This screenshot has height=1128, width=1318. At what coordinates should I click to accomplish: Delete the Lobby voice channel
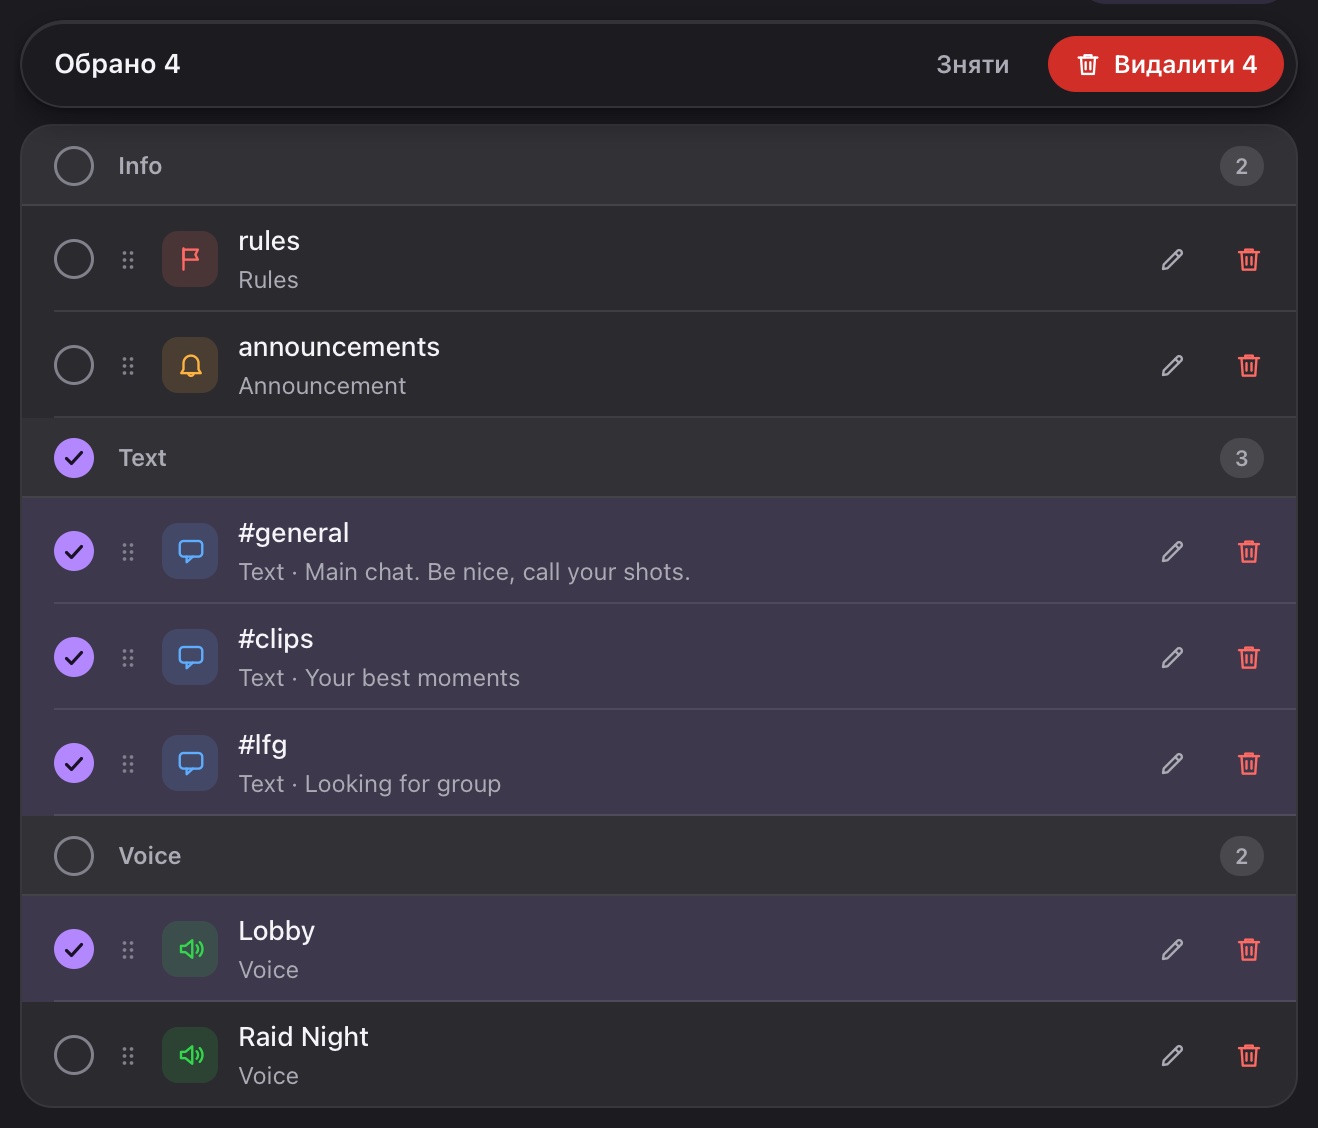click(1249, 950)
